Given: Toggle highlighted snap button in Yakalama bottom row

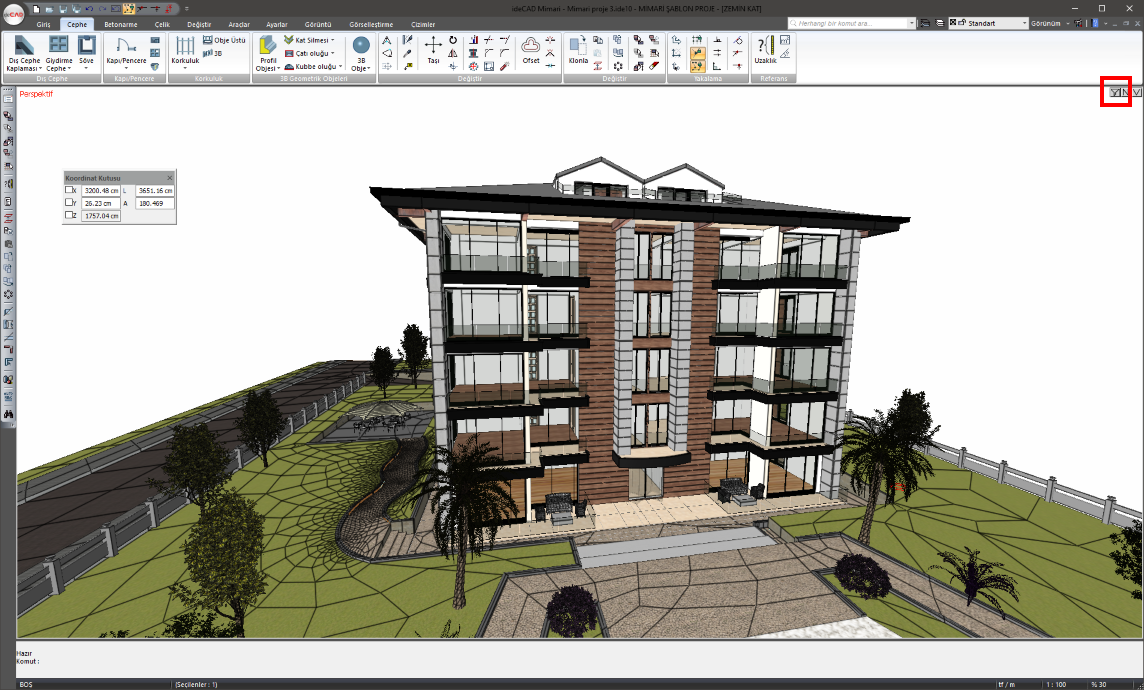Looking at the screenshot, I should [x=697, y=66].
